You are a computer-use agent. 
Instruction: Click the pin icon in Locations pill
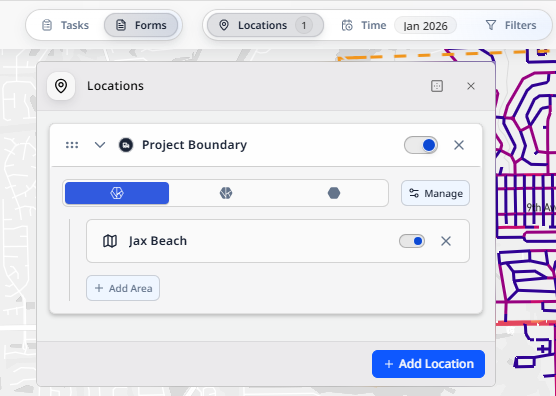click(x=224, y=25)
